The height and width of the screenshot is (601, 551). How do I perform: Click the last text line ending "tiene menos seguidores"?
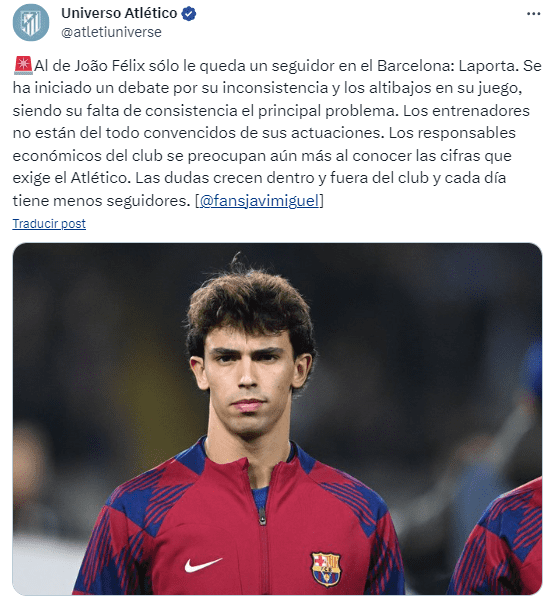[101, 200]
